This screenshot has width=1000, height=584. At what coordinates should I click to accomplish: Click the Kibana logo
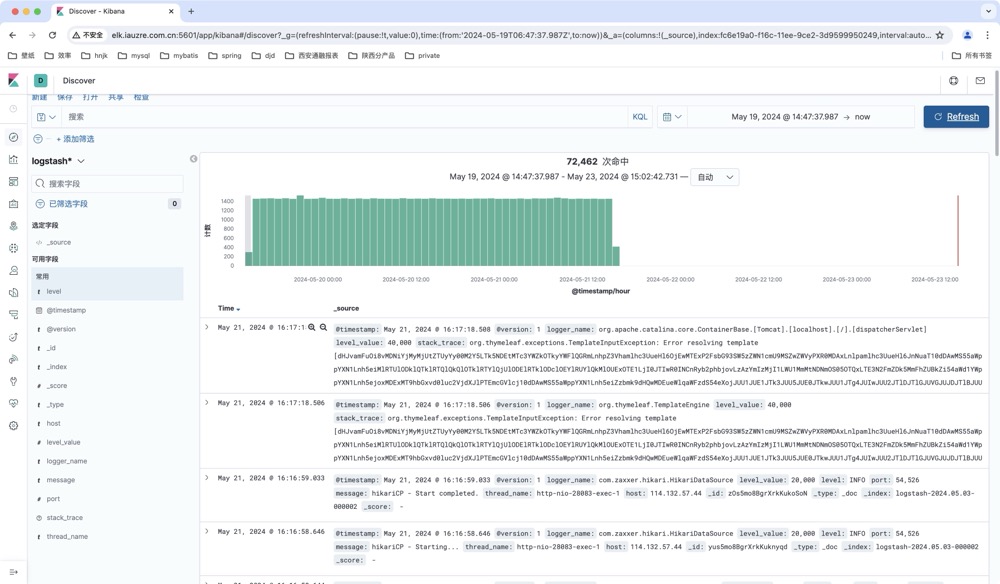point(13,80)
